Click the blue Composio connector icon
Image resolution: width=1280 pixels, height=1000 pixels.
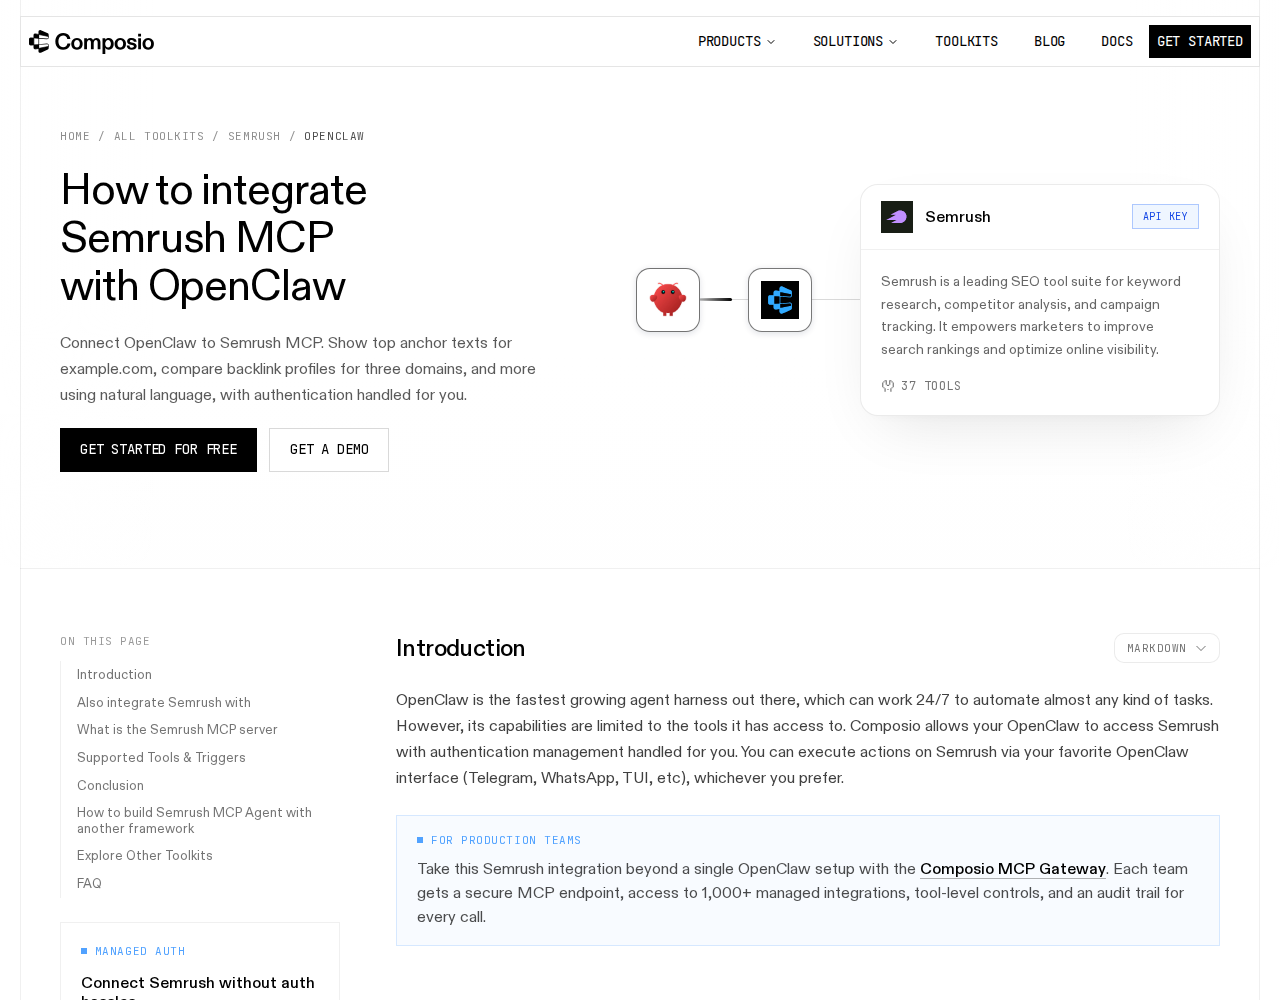(780, 300)
